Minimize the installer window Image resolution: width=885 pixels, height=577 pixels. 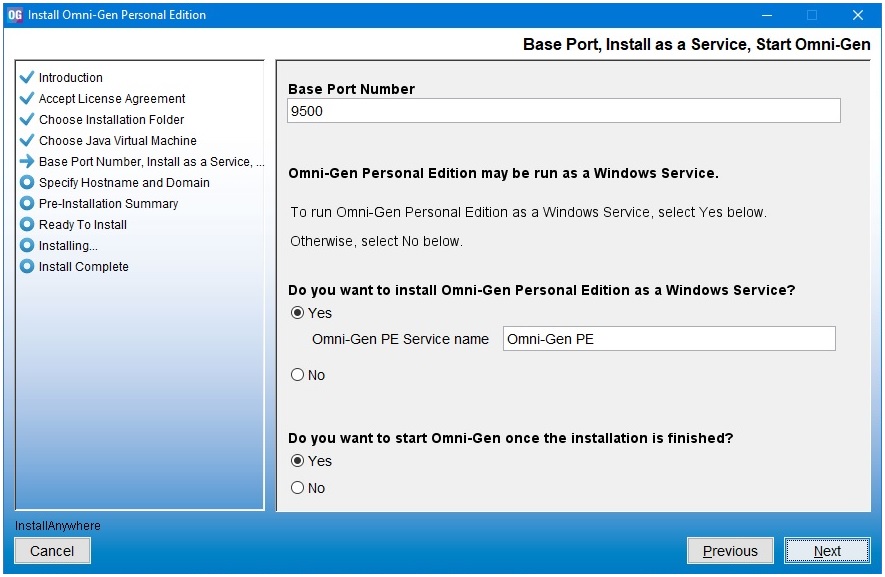pyautogui.click(x=766, y=15)
